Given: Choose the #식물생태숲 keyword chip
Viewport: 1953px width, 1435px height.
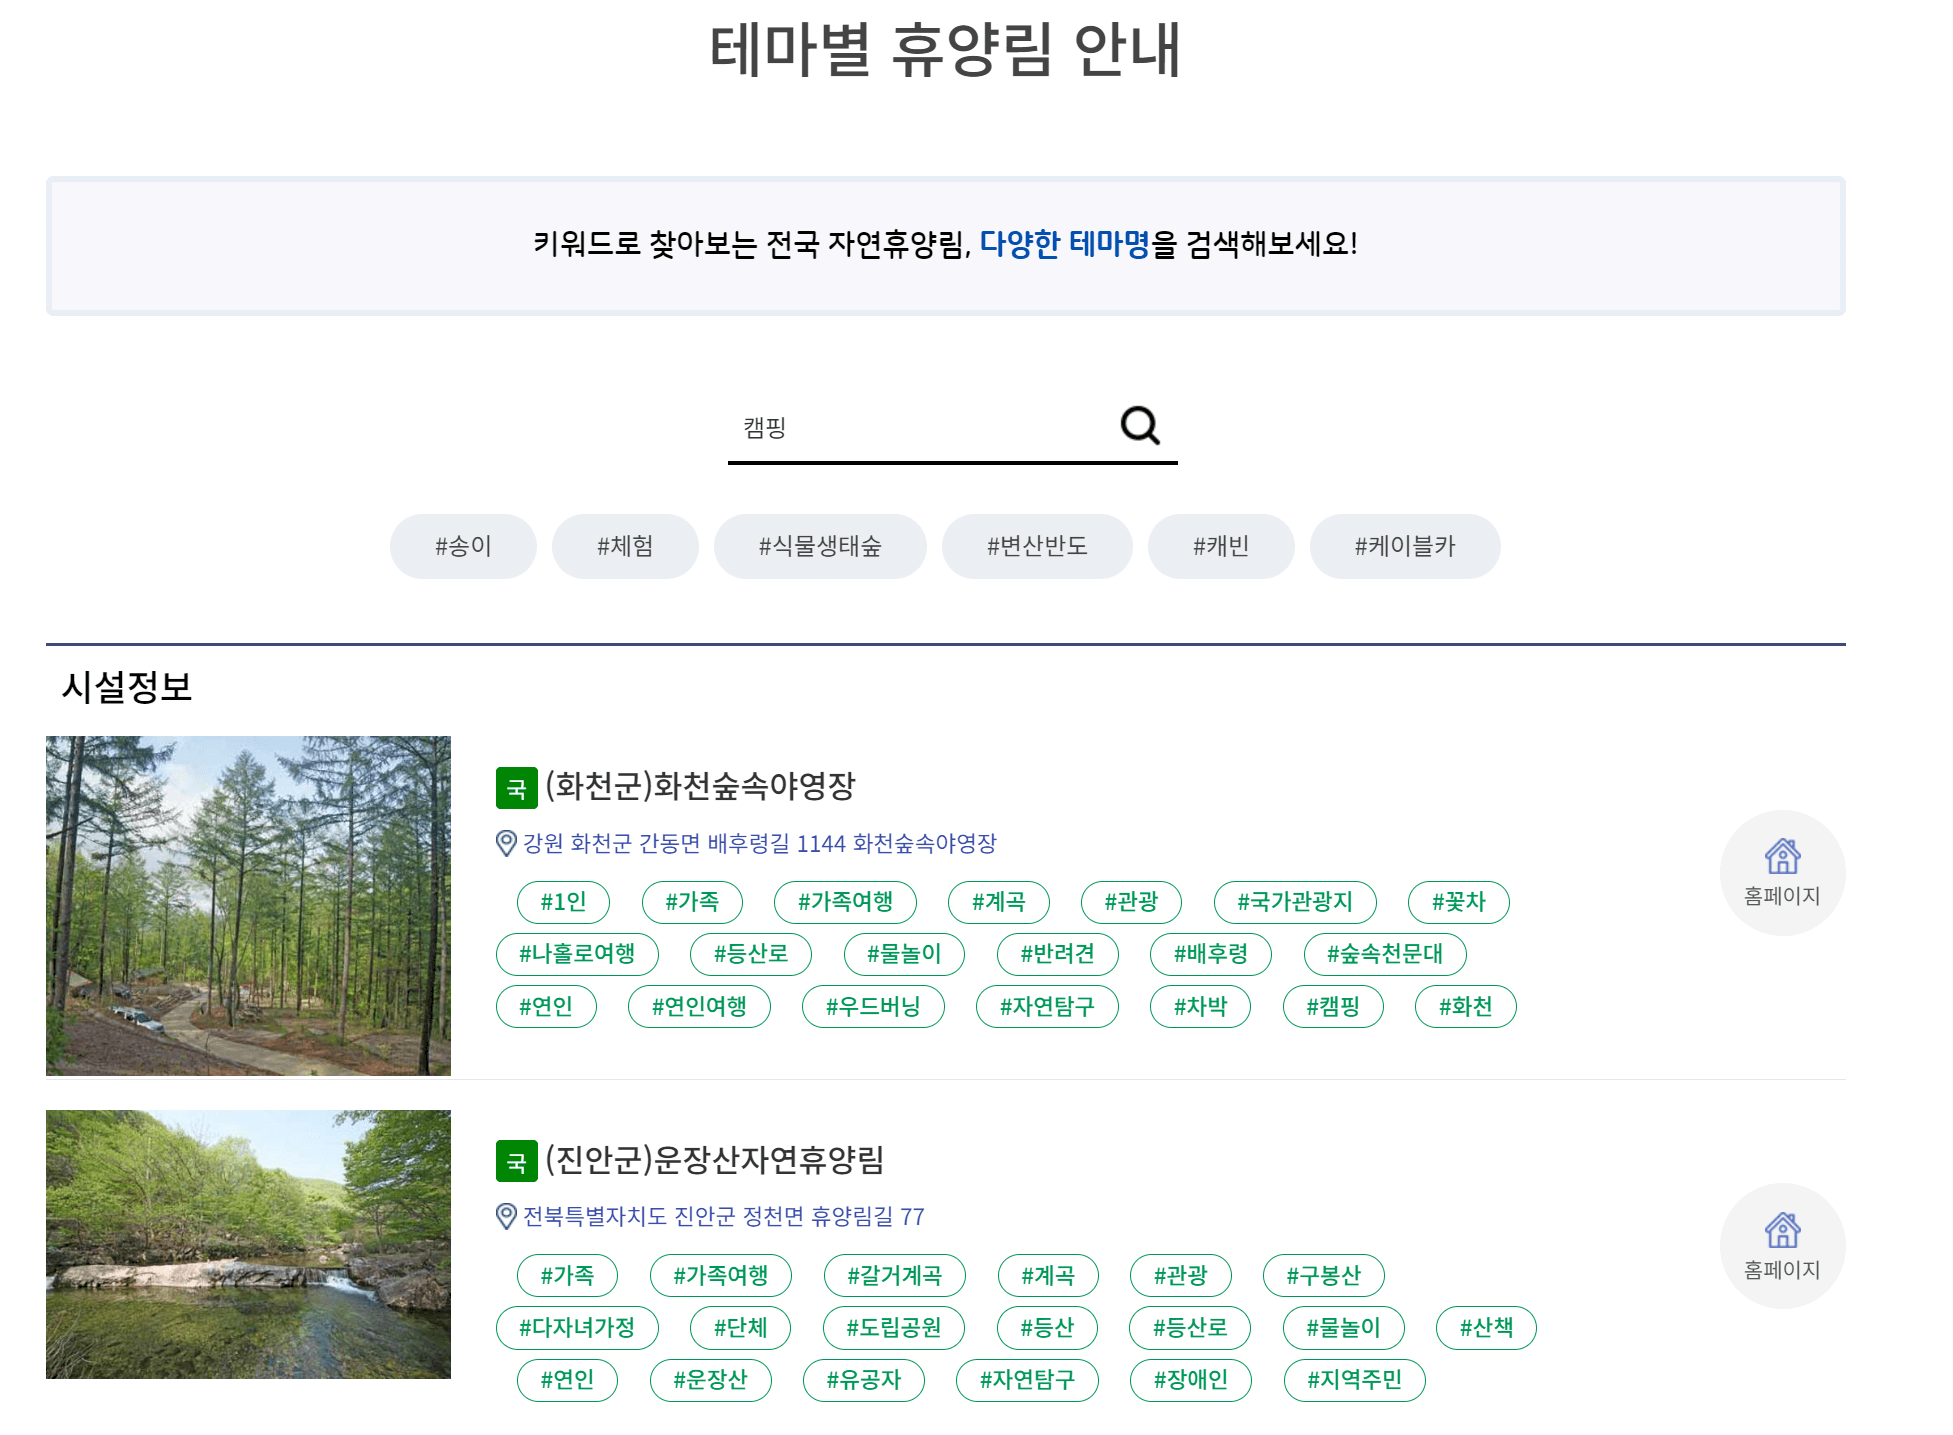Looking at the screenshot, I should (x=819, y=546).
